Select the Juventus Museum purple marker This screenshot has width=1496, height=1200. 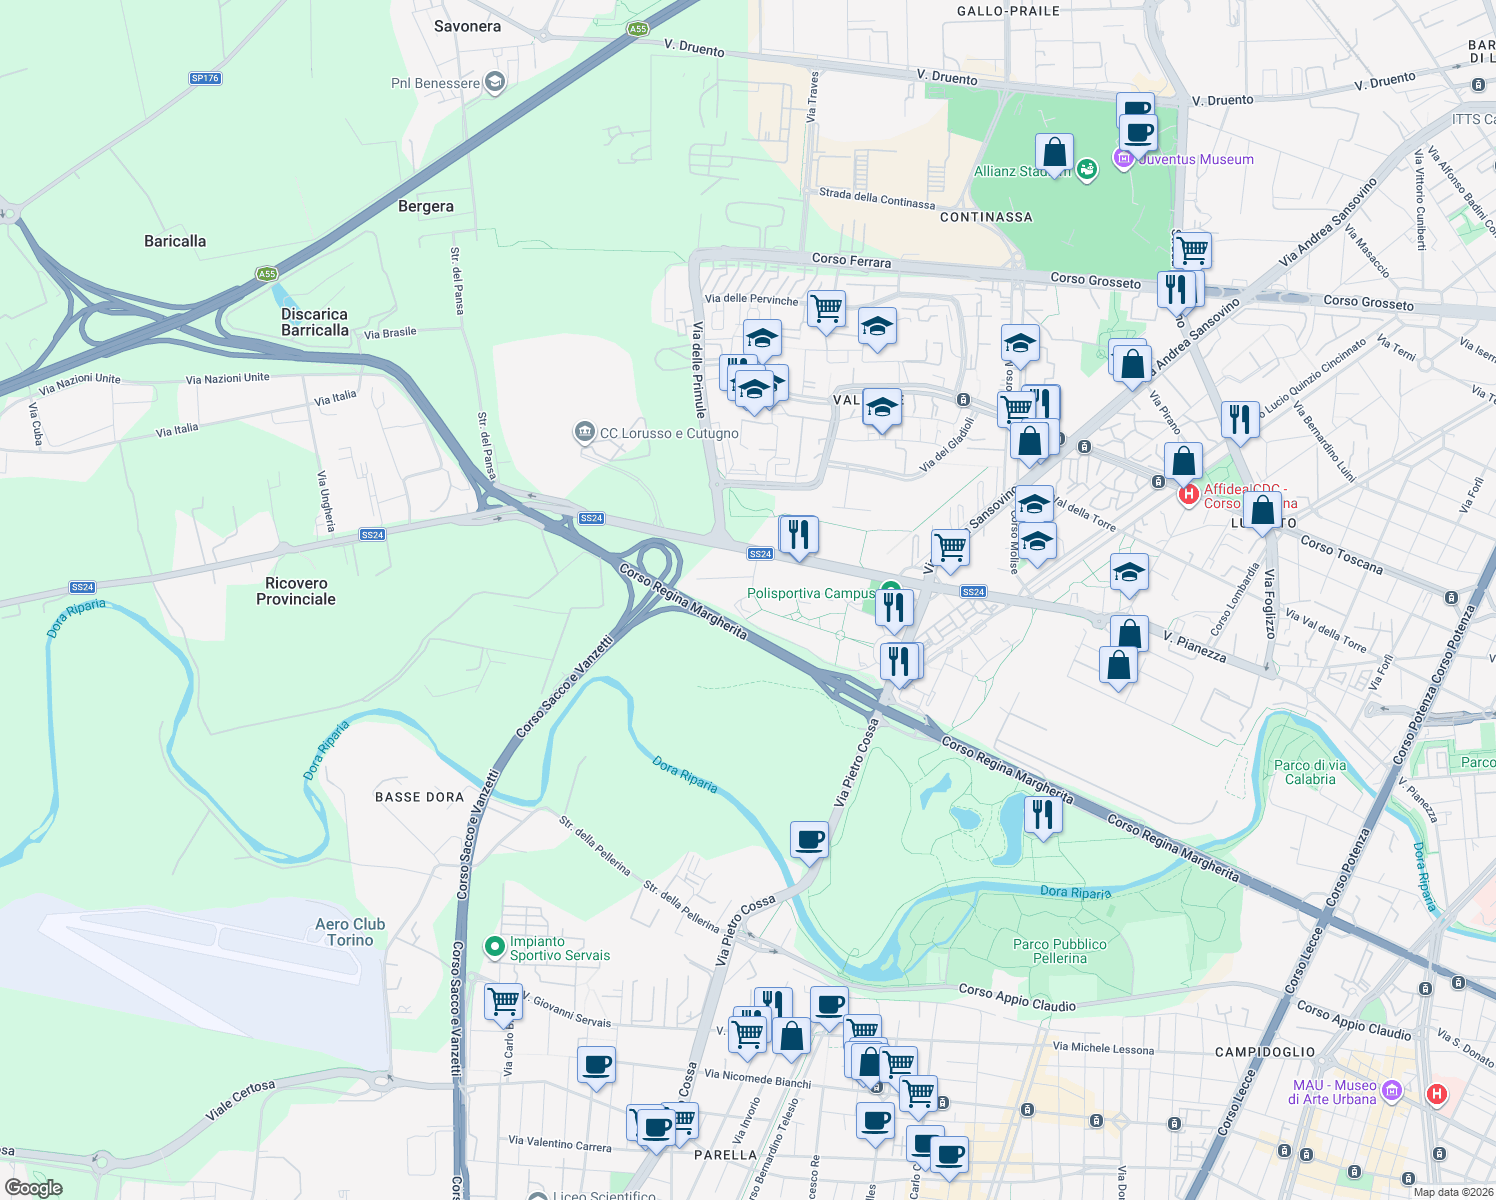pos(1123,158)
